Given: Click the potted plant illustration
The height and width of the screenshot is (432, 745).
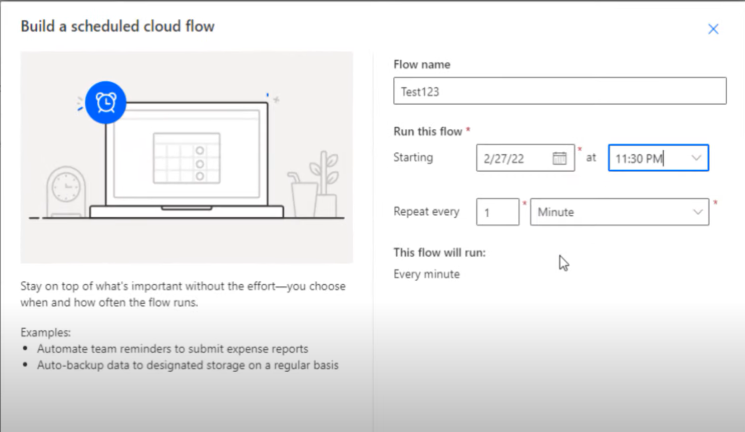Looking at the screenshot, I should 325,184.
